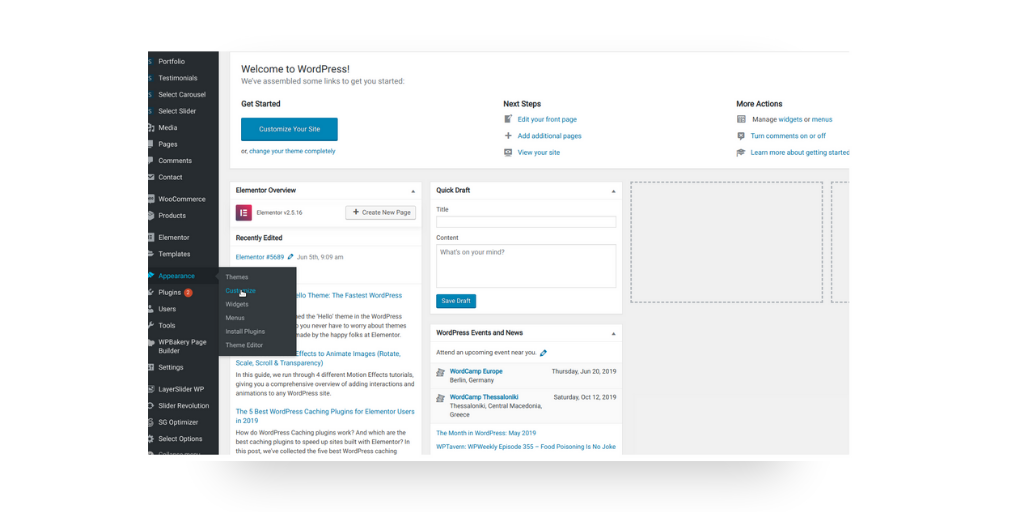Click the Elementor logo icon in overview
This screenshot has height=512, width=1024.
(244, 212)
